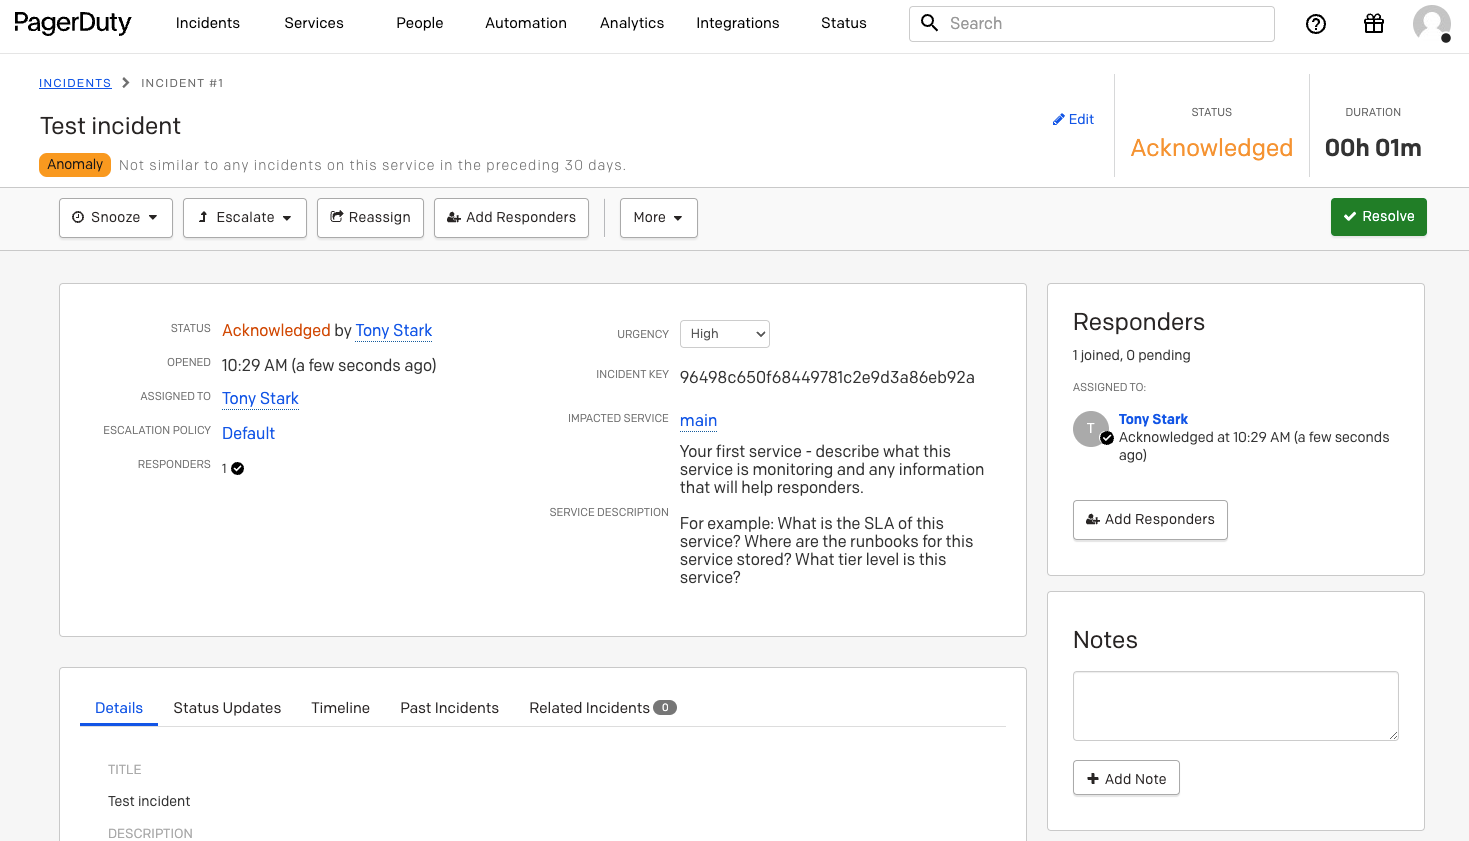Screen dimensions: 1469x841
Task: Click the Acknowledged status in header
Action: click(x=1212, y=148)
